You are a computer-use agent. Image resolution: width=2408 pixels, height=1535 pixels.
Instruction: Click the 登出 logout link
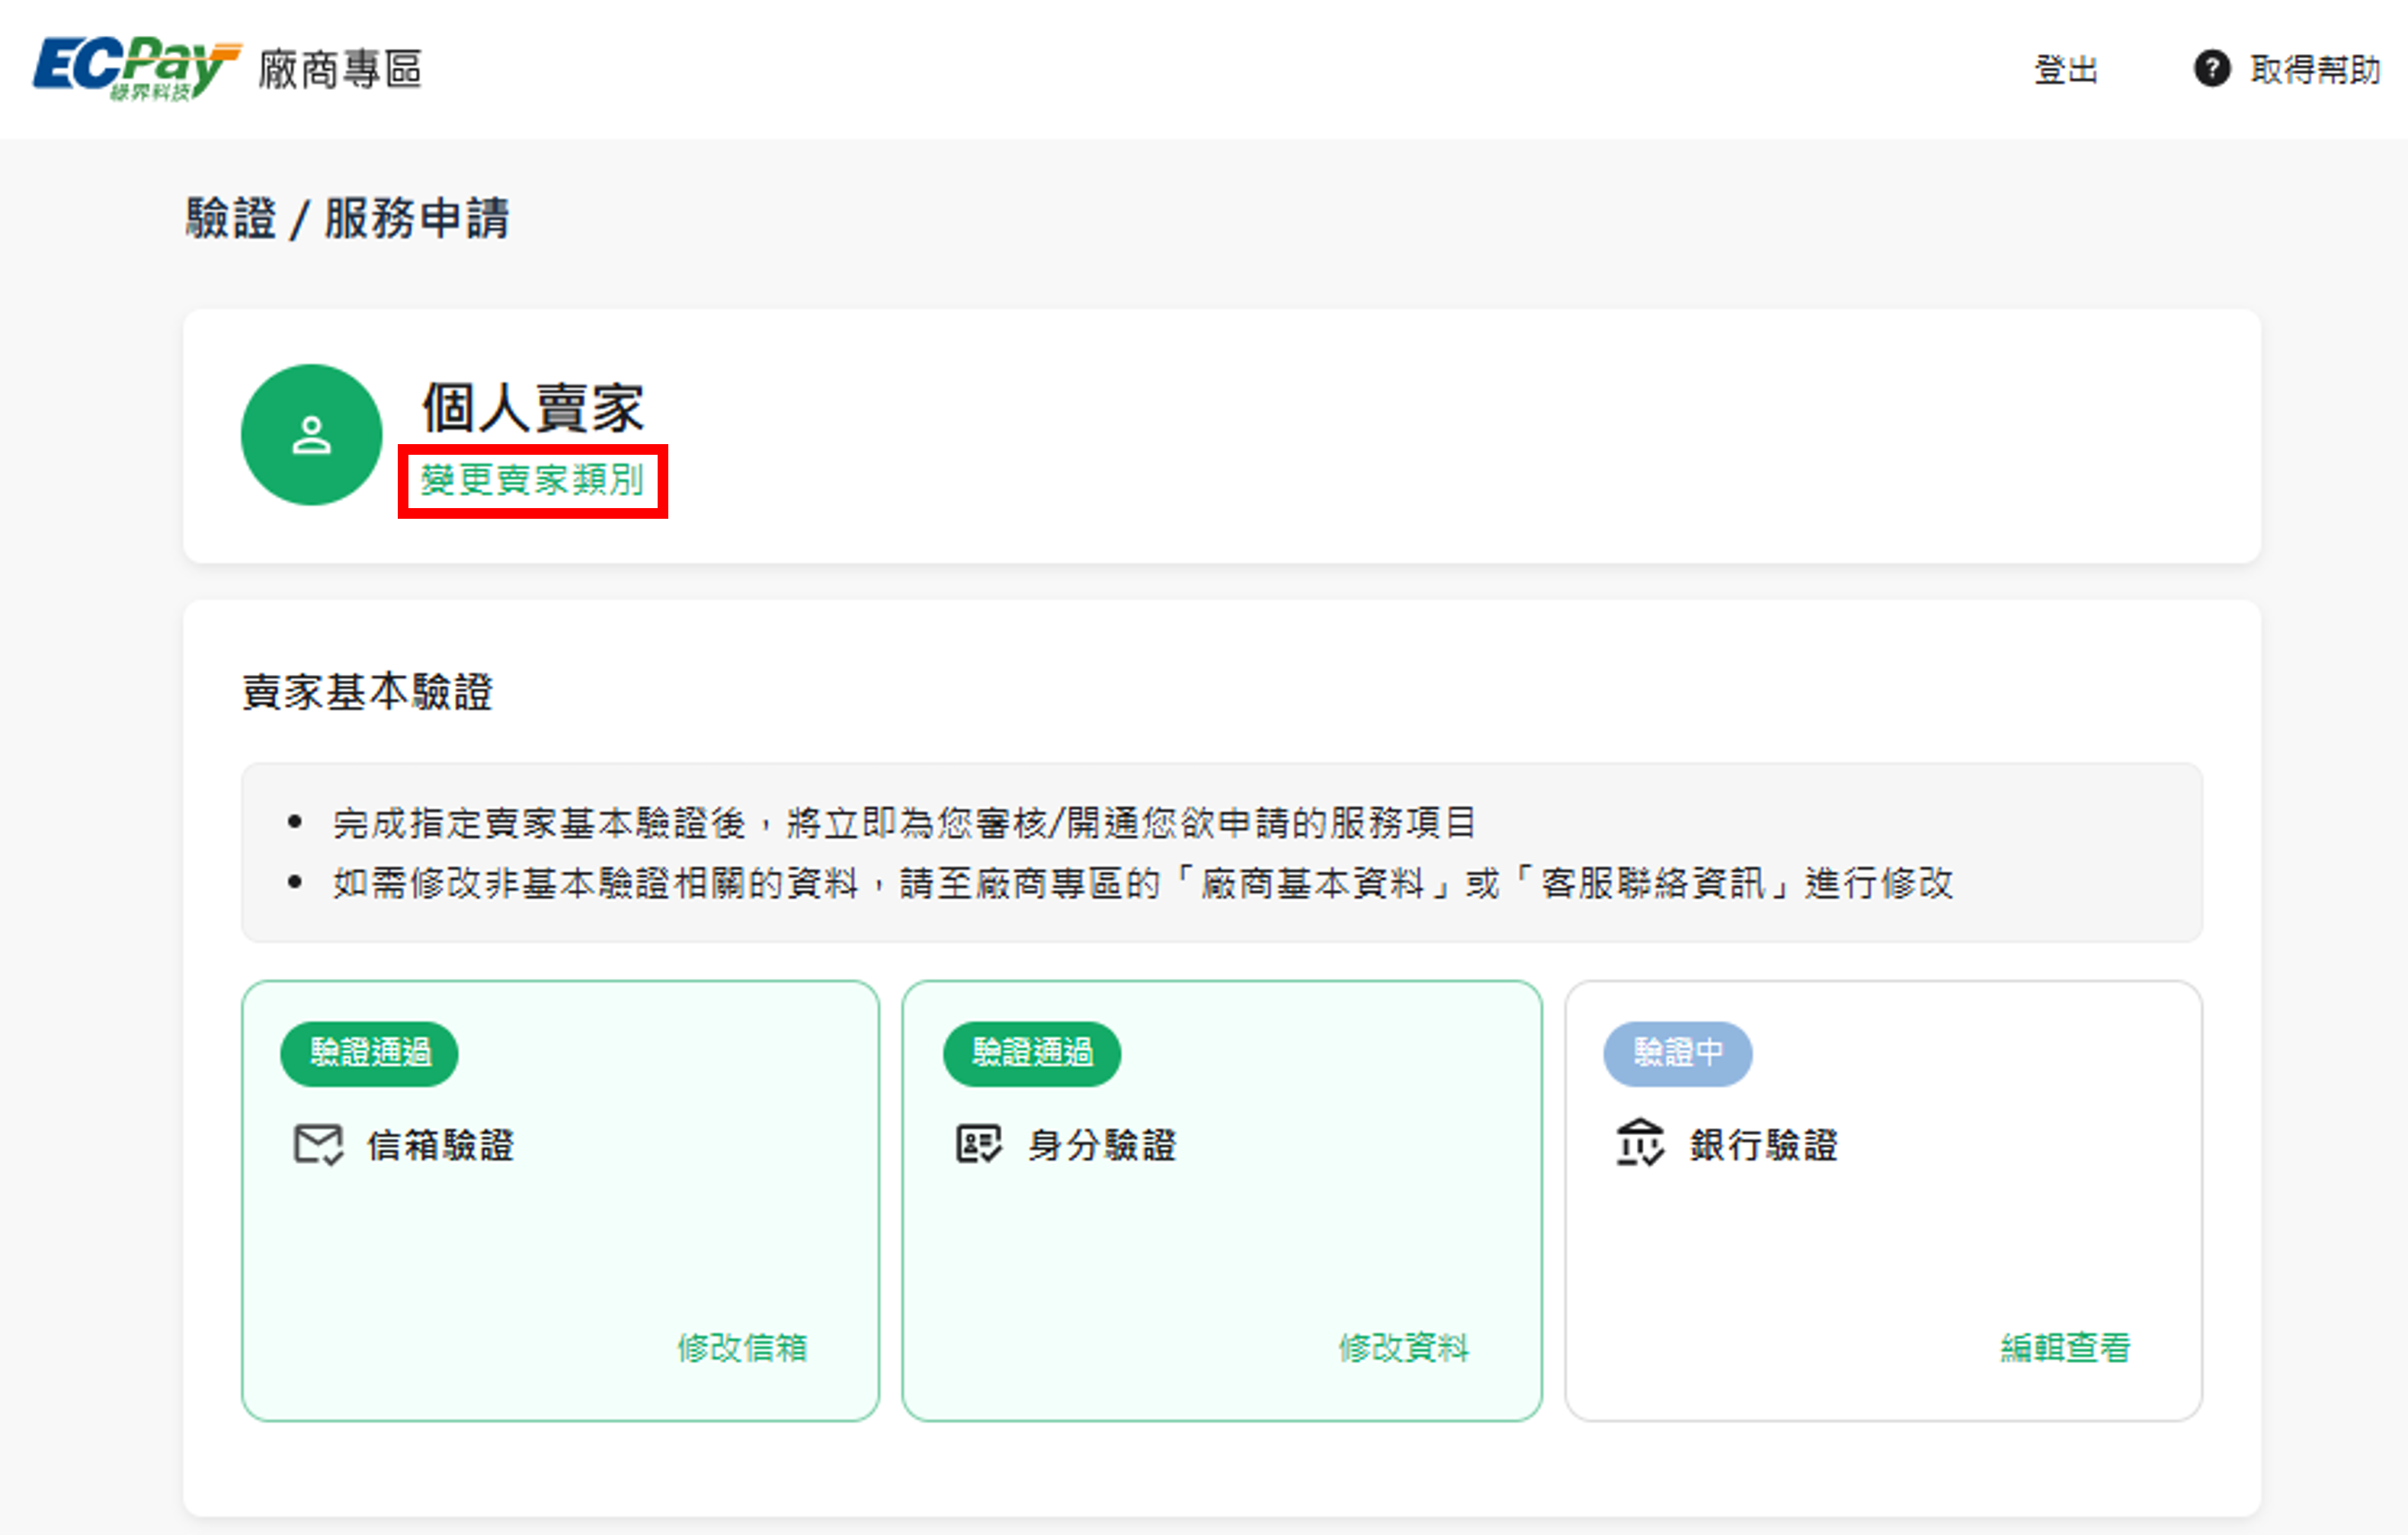click(x=2065, y=70)
